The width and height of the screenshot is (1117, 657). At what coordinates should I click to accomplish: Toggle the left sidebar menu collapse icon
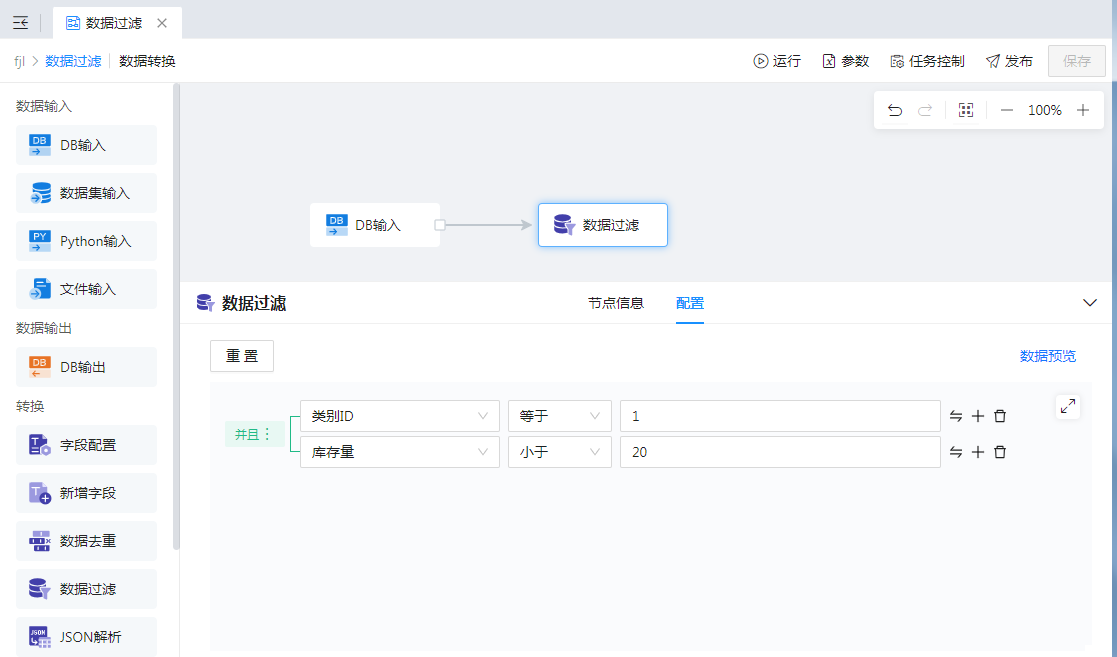coord(20,22)
